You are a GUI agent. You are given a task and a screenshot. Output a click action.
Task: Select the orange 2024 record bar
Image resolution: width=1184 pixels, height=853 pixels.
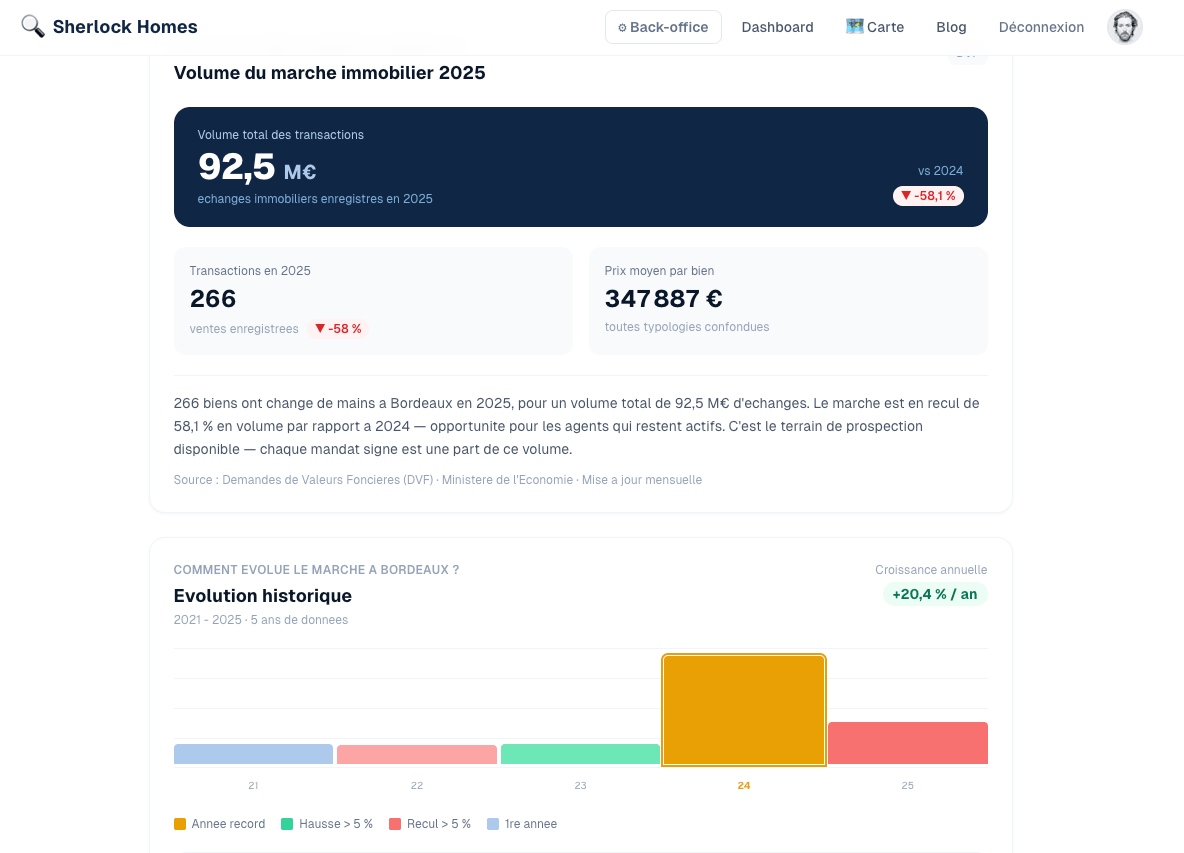744,710
